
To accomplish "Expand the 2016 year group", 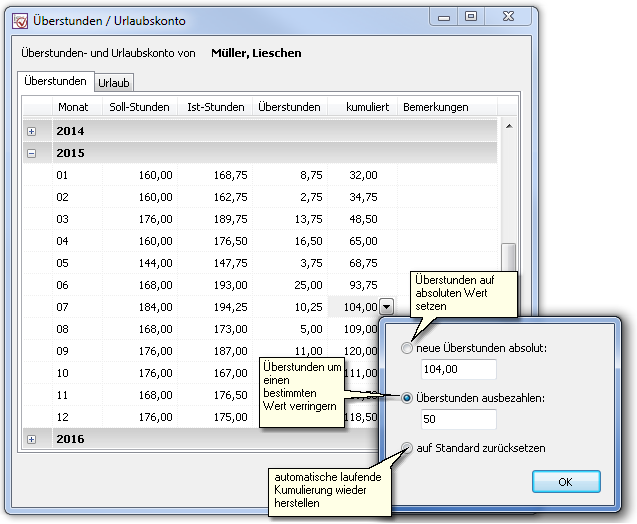I will 32,439.
